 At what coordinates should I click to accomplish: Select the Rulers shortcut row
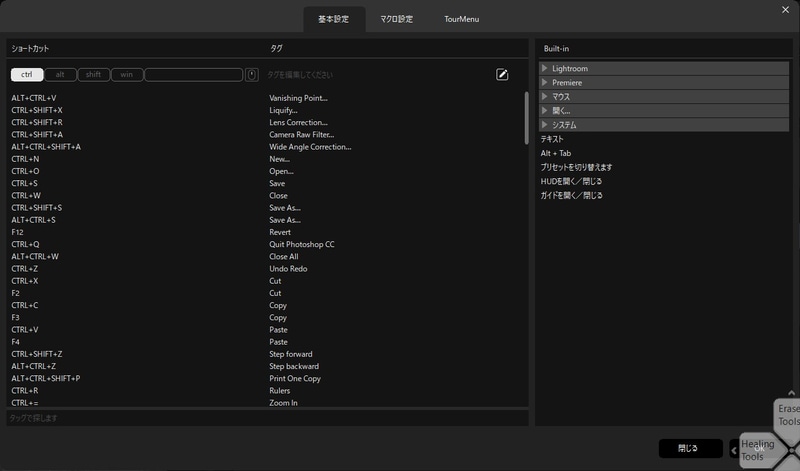(x=265, y=391)
